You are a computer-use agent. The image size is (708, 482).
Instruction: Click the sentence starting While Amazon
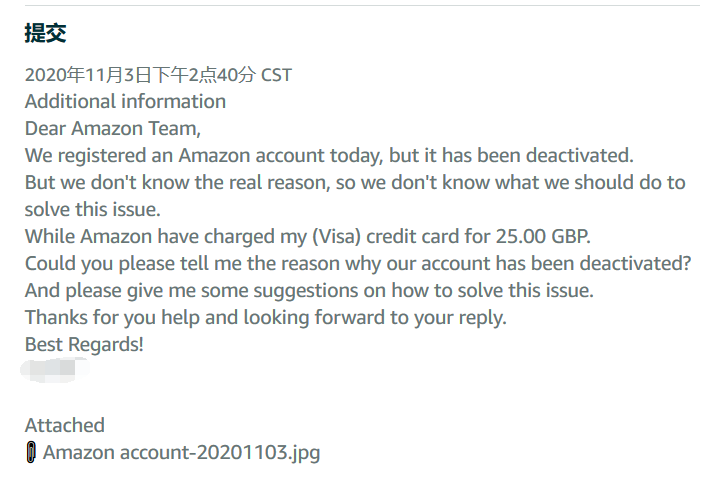point(305,237)
